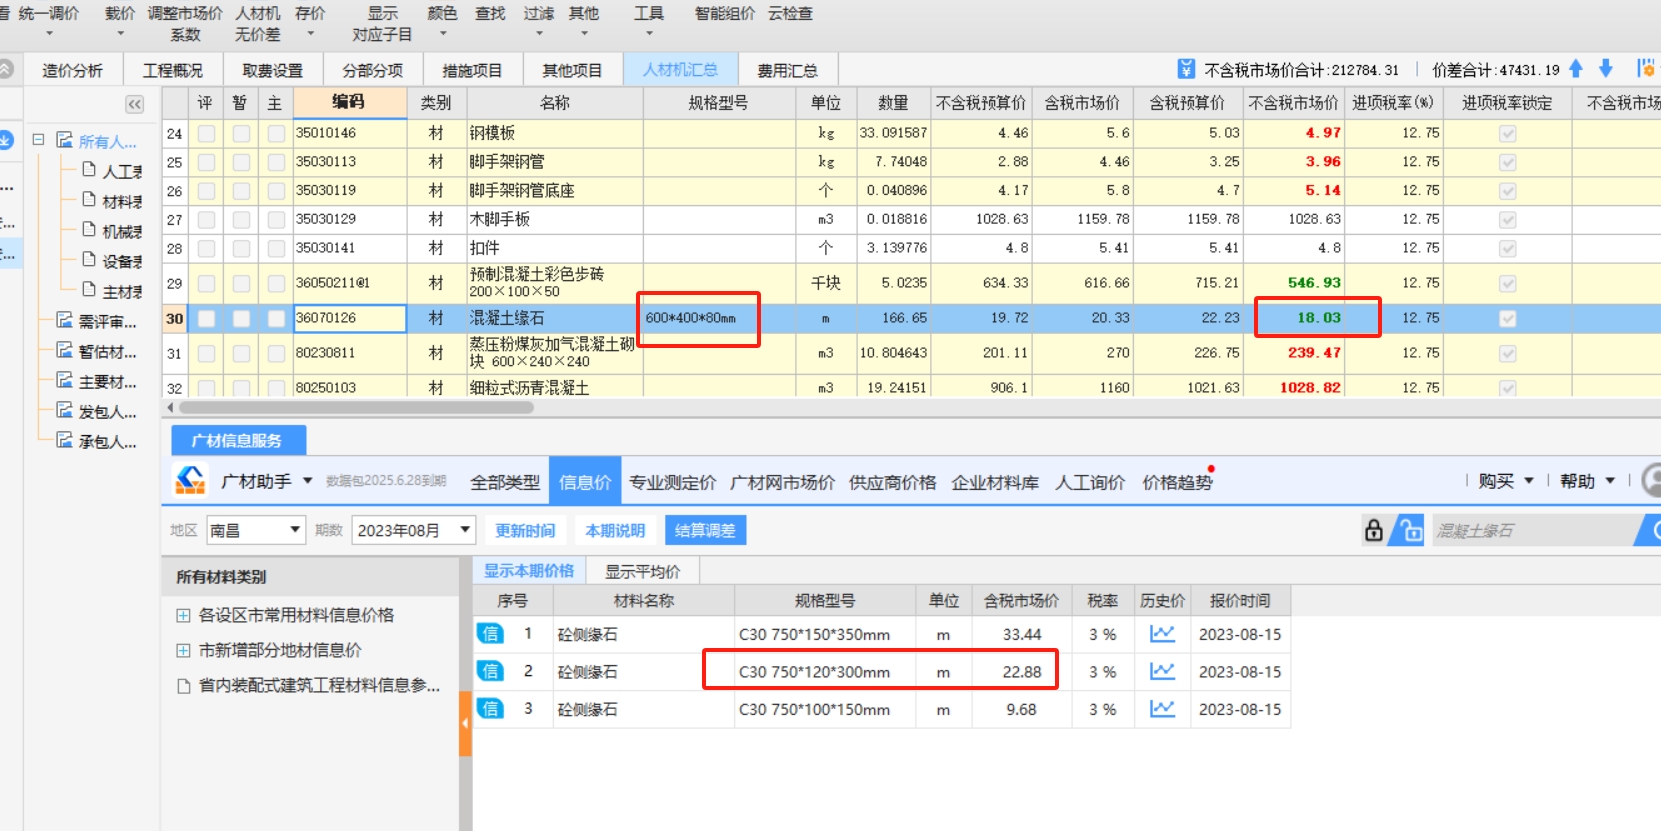Image resolution: width=1661 pixels, height=831 pixels.
Task: Open the 广材网市场价 tab
Action: point(782,482)
